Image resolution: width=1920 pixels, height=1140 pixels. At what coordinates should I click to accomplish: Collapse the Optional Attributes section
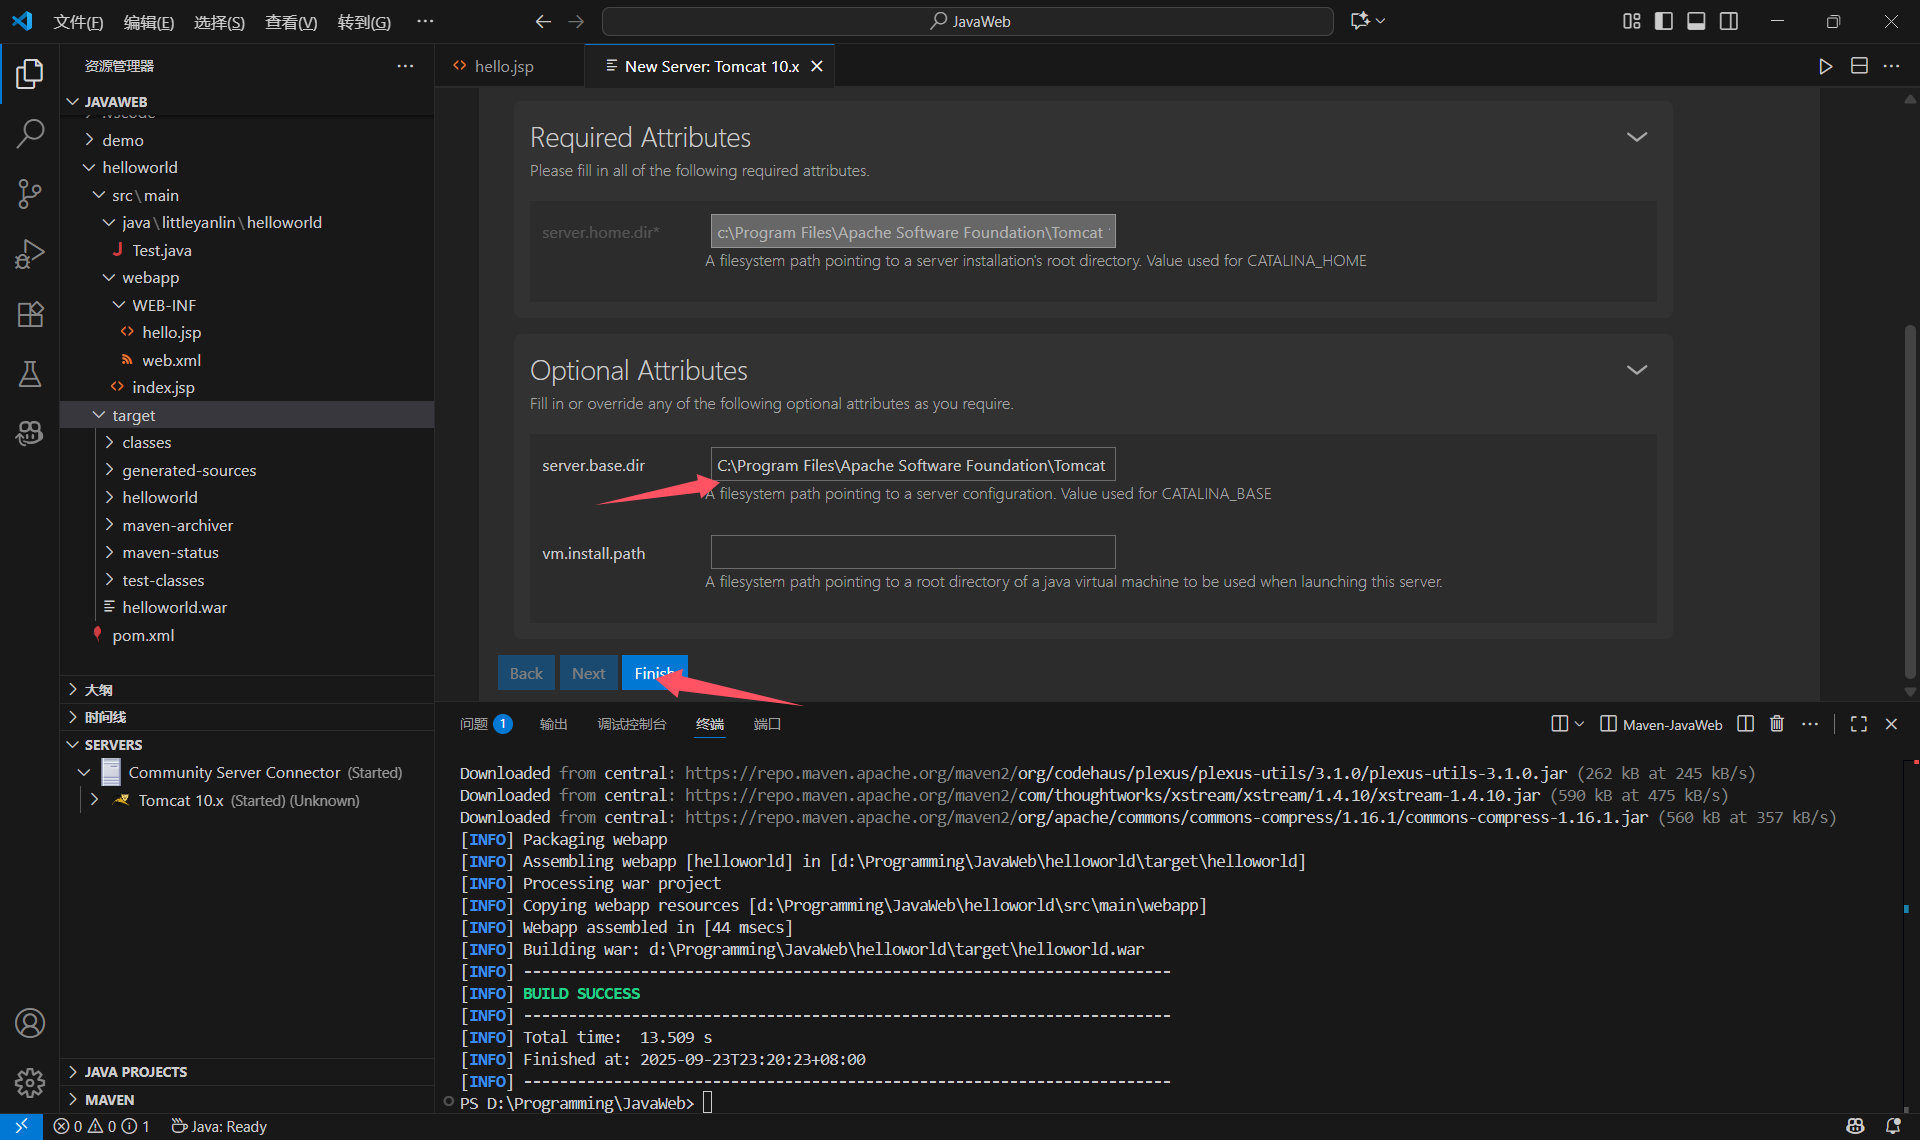tap(1636, 370)
